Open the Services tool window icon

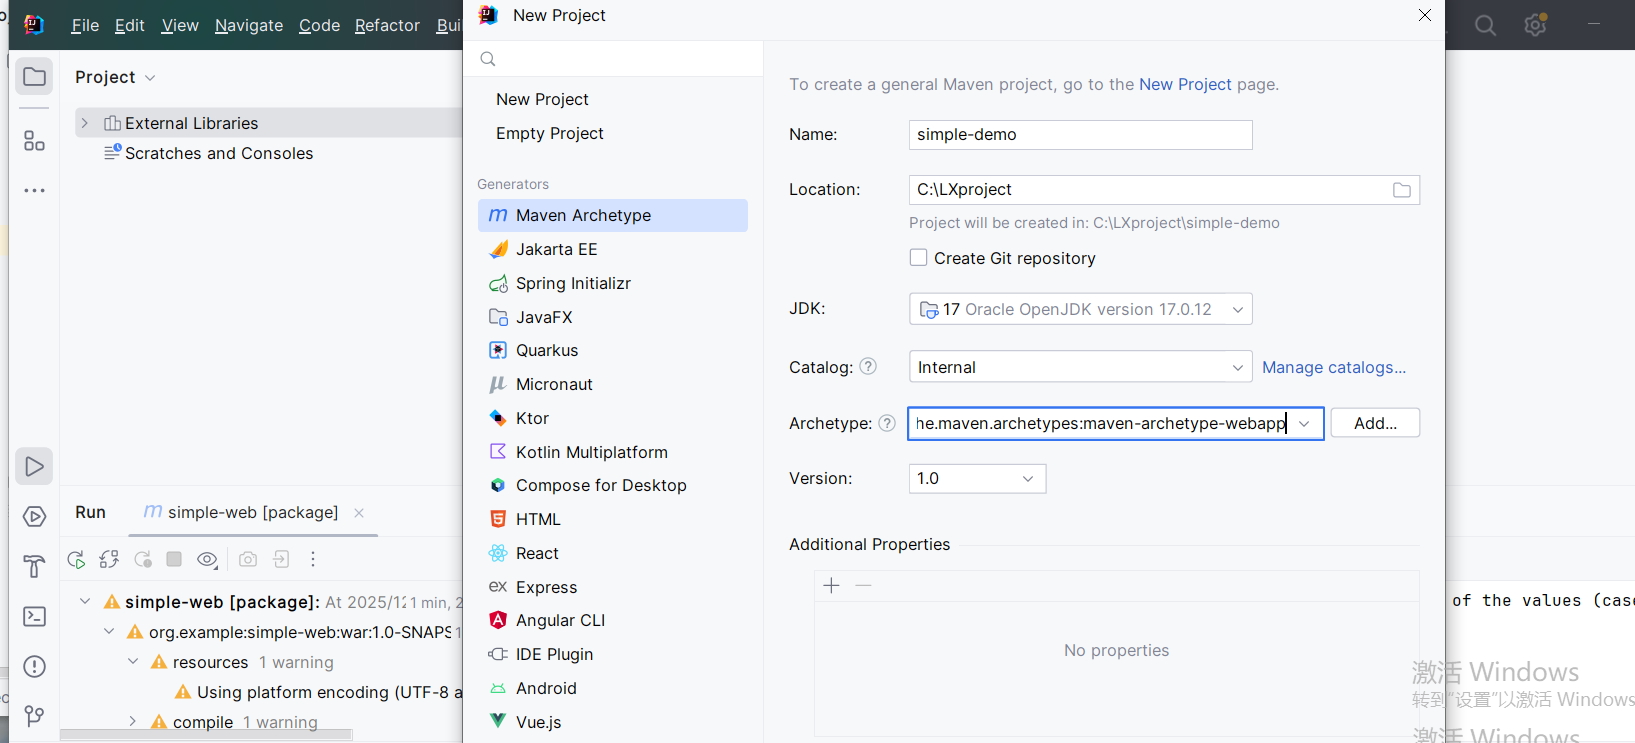pos(34,517)
